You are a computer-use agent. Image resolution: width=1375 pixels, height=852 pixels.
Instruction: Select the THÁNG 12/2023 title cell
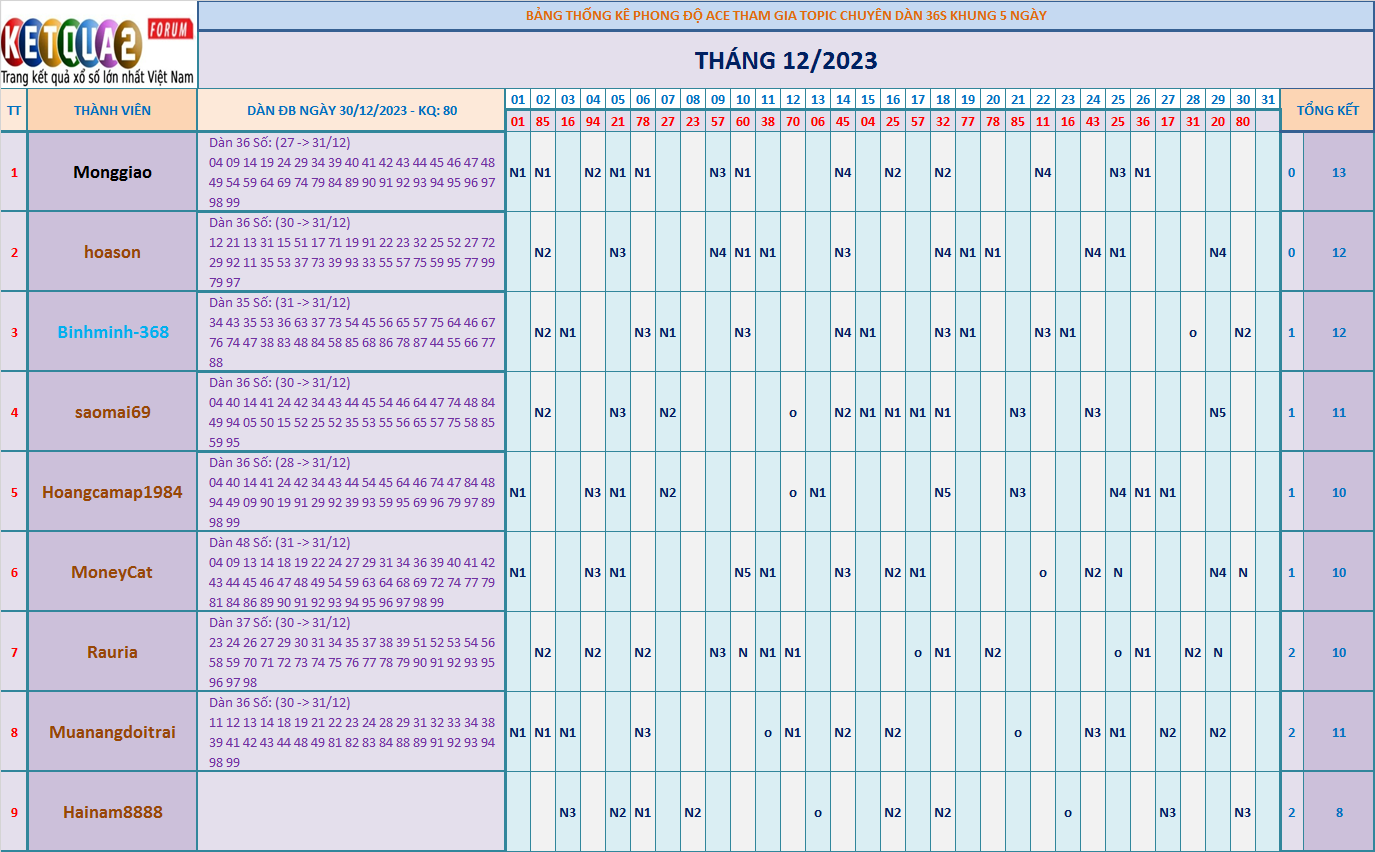coord(786,60)
